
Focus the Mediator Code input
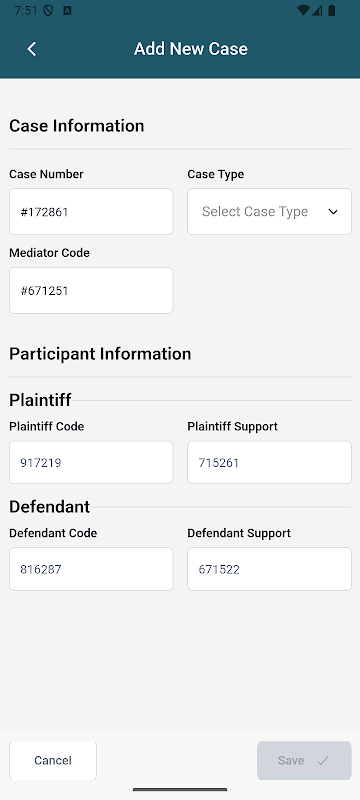[91, 290]
